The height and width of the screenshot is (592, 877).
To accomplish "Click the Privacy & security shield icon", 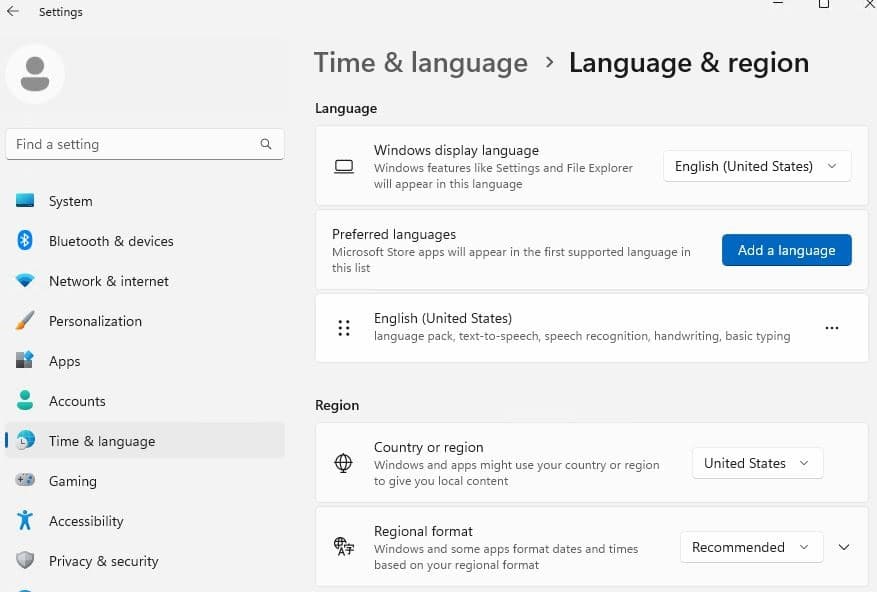I will [25, 561].
